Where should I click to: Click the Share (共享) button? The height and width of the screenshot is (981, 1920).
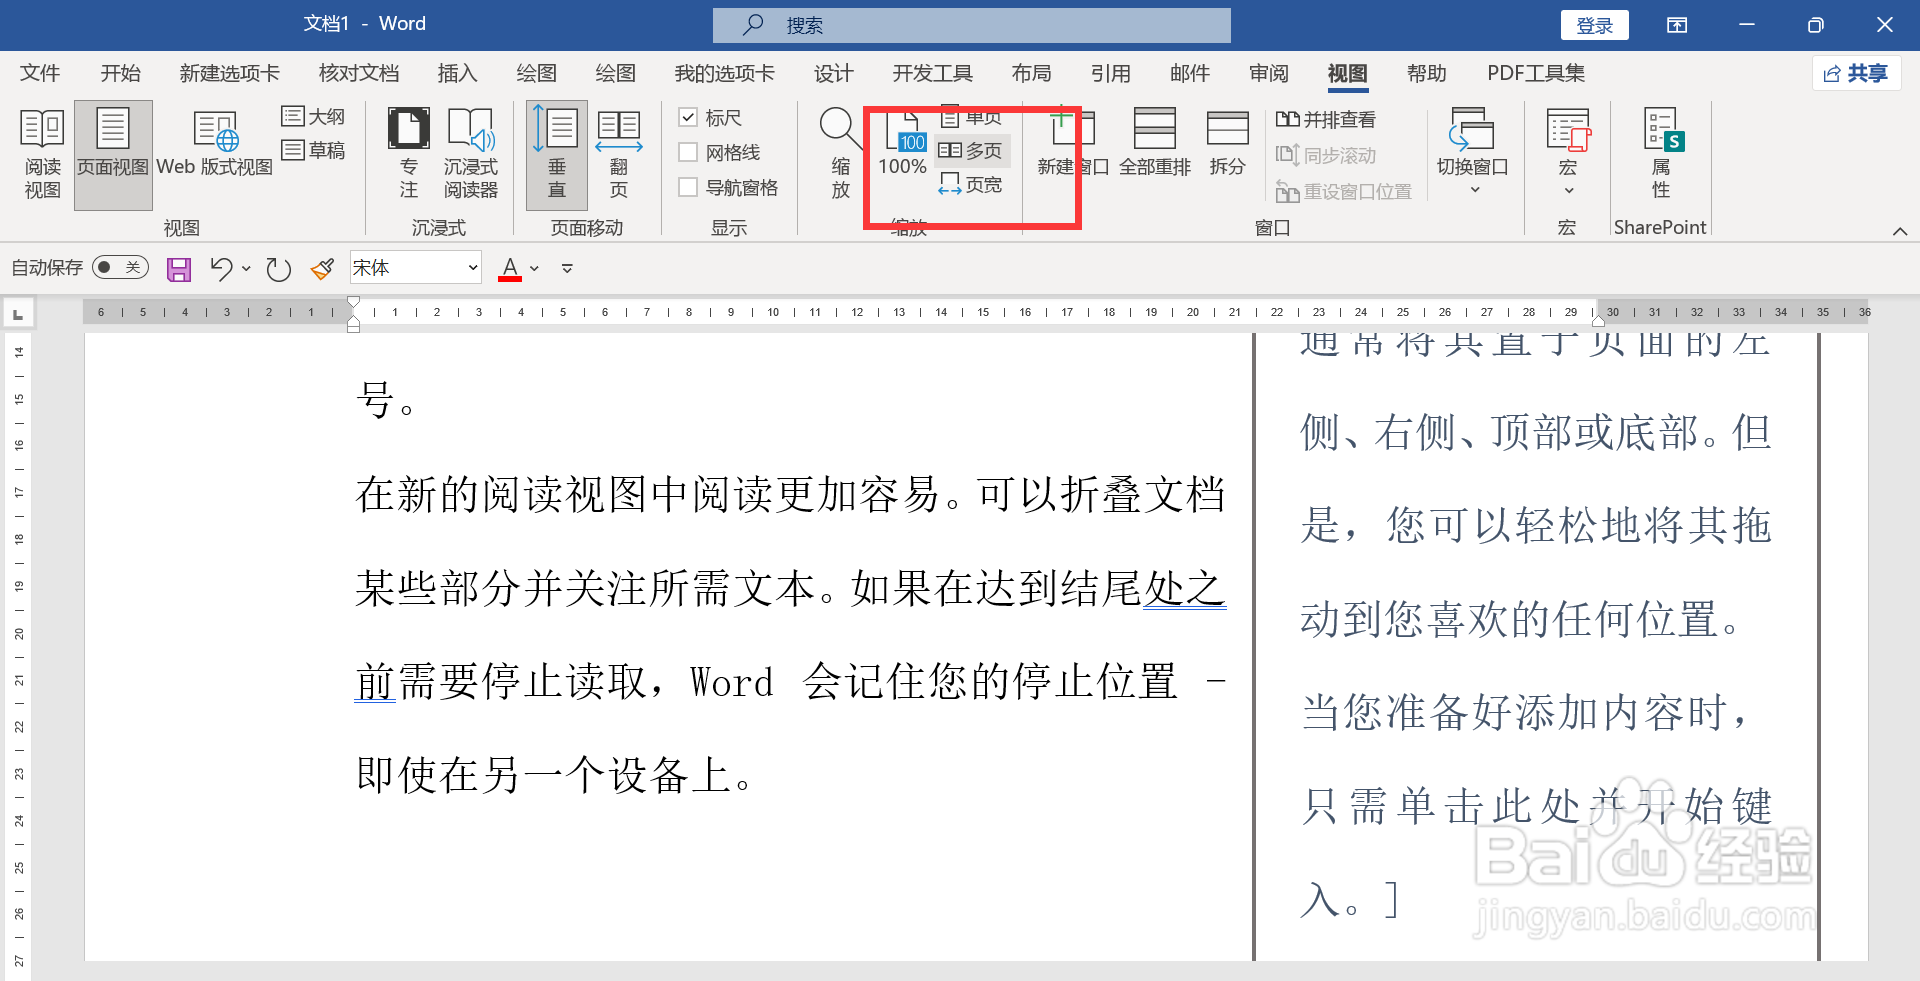coord(1856,73)
